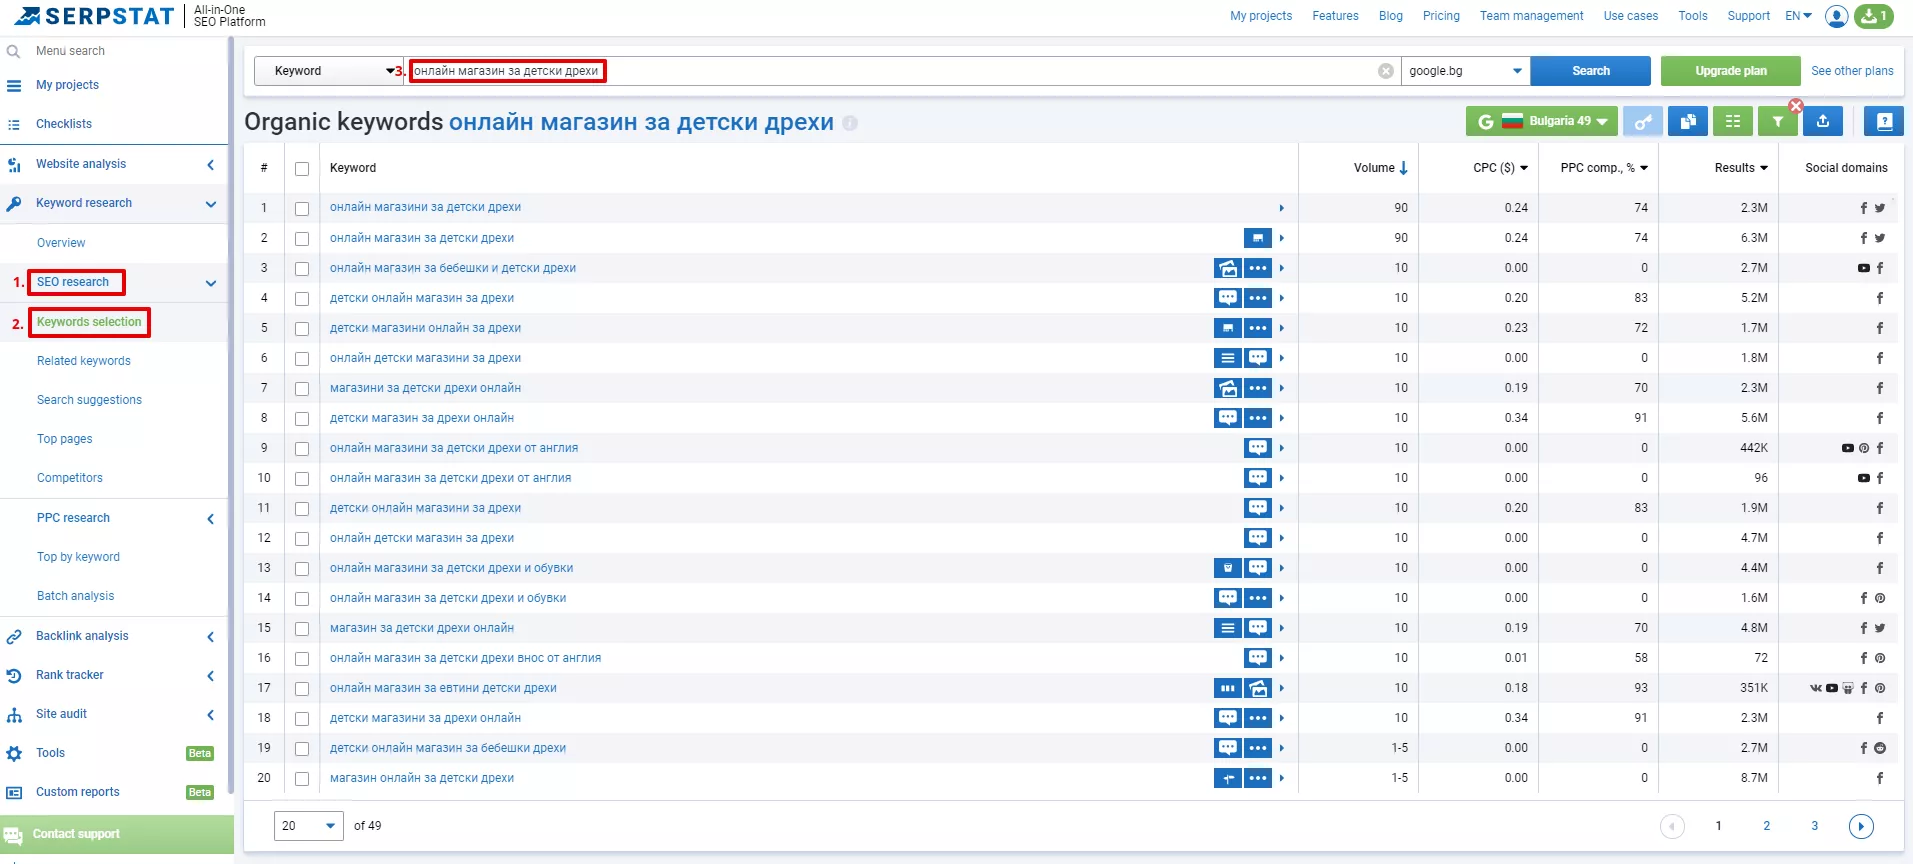Click the Twitter social icon in row 1
Viewport: 1913px width, 864px height.
1880,208
